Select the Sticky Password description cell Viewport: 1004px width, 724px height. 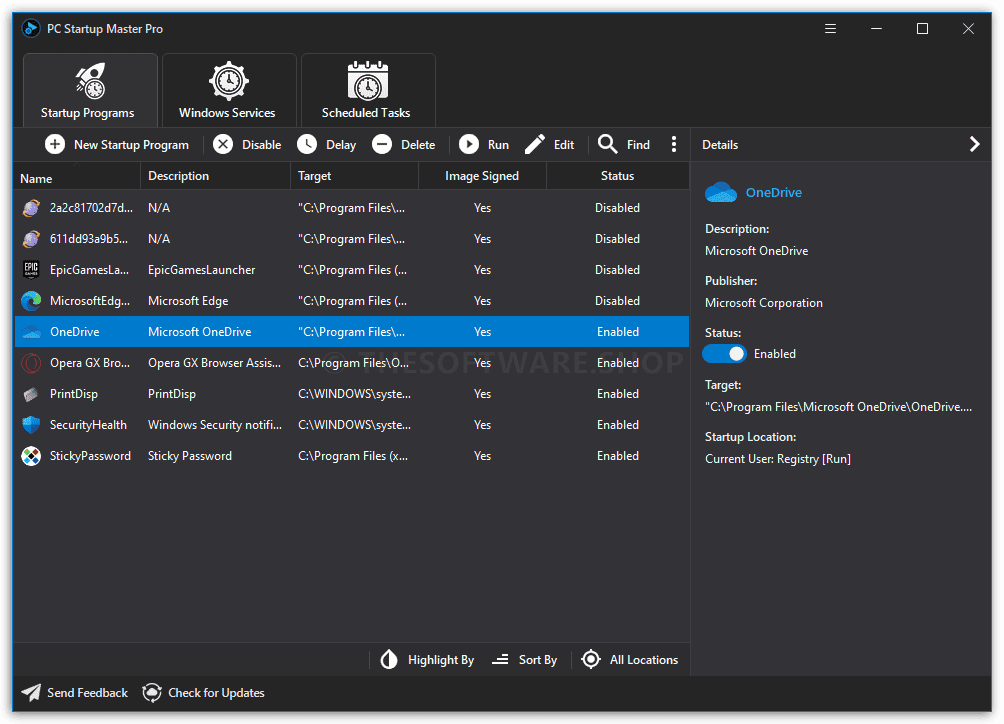[x=190, y=456]
